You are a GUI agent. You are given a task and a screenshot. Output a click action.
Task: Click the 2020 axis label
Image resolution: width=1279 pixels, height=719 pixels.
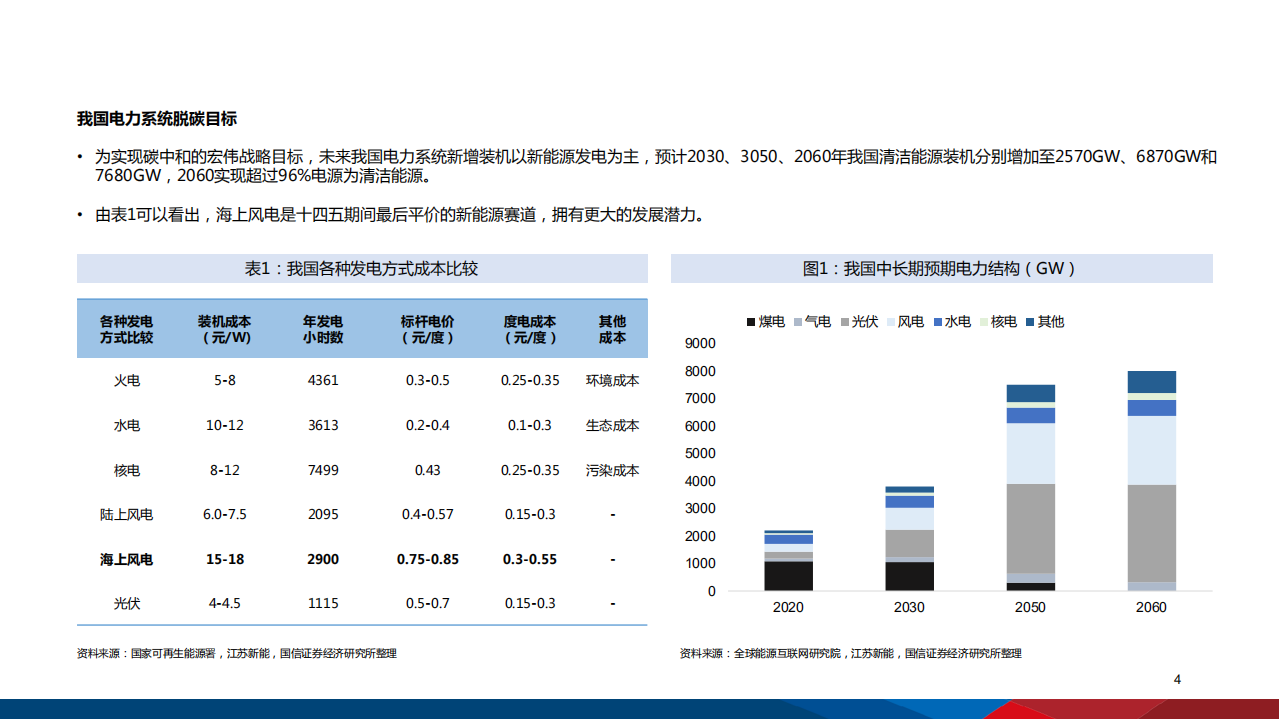pos(787,607)
